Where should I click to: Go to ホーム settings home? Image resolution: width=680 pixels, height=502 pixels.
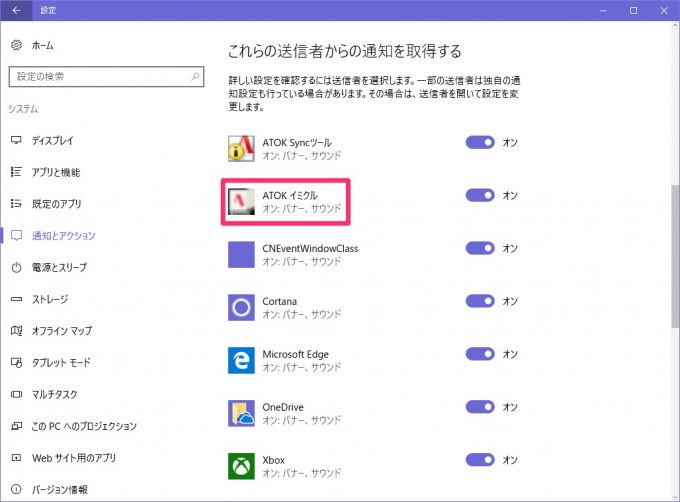pos(42,45)
